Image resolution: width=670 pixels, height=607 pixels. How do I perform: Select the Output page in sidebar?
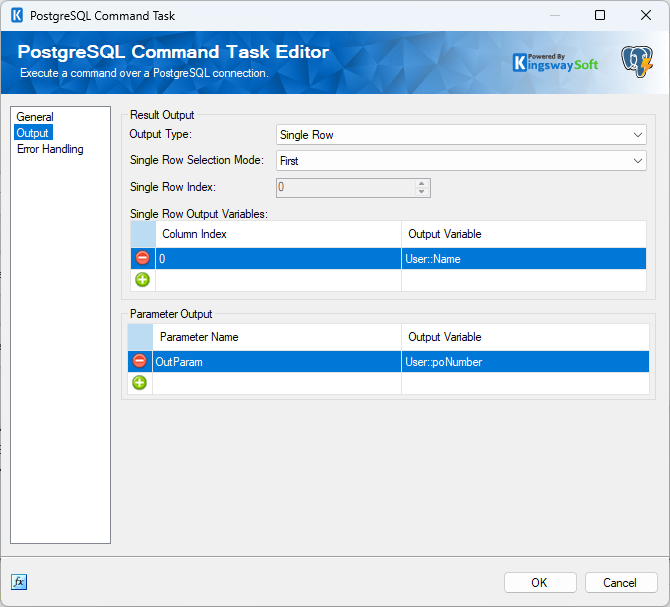coord(32,133)
